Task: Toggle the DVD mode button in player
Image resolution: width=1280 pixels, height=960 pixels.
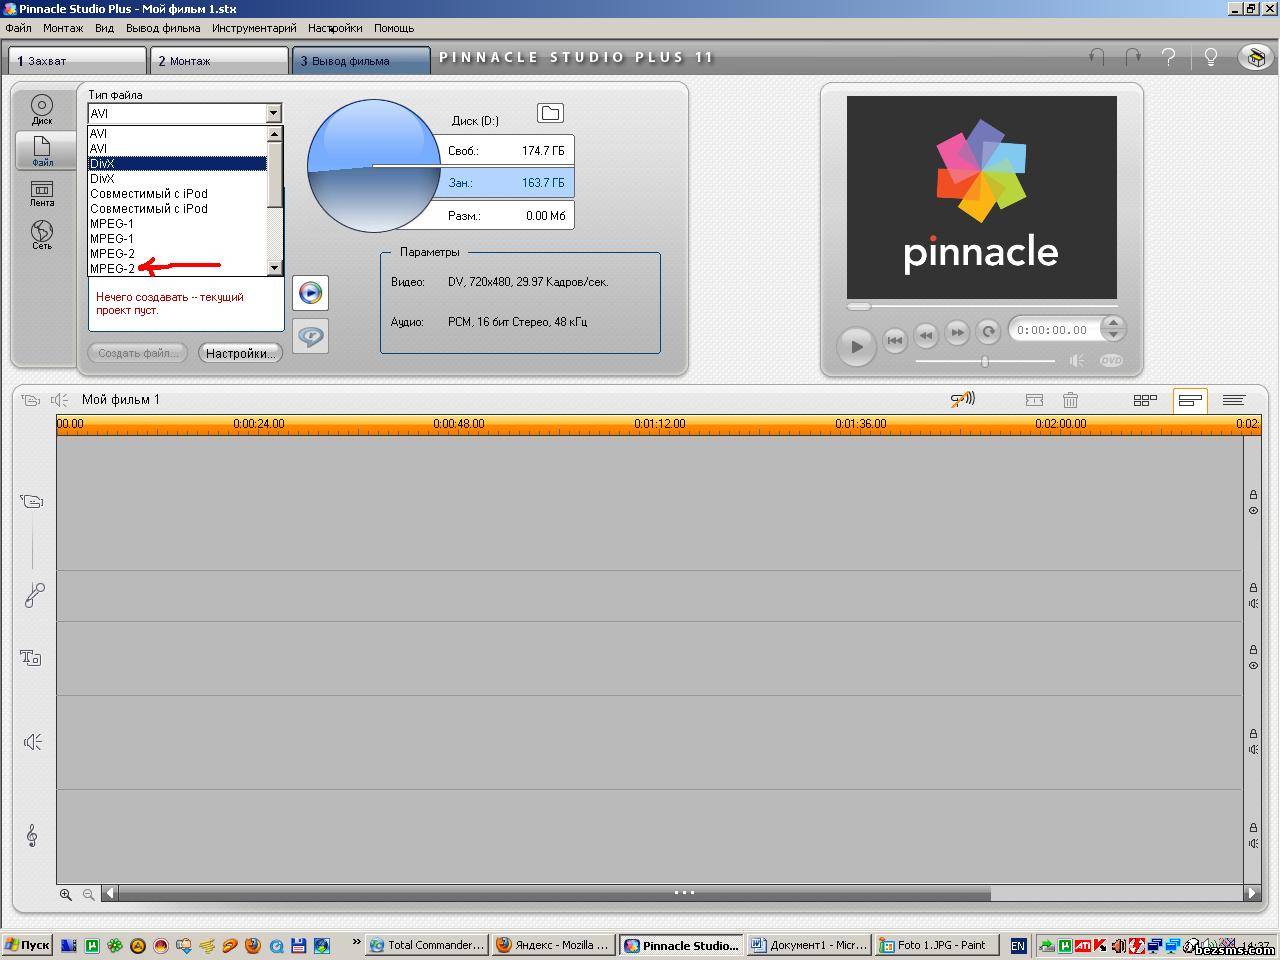Action: point(1111,360)
